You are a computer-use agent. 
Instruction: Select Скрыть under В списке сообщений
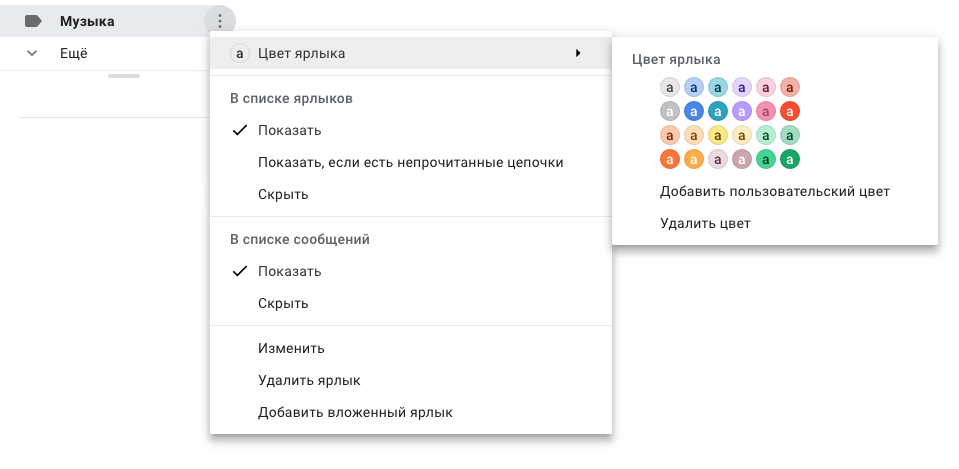[x=283, y=304]
